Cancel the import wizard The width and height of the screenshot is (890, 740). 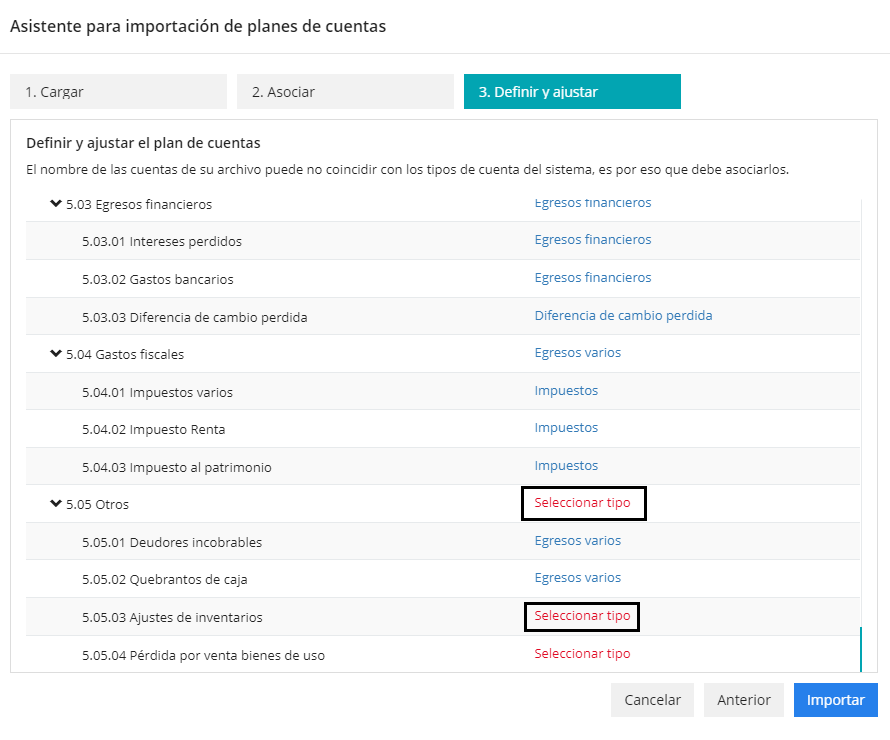pyautogui.click(x=652, y=700)
